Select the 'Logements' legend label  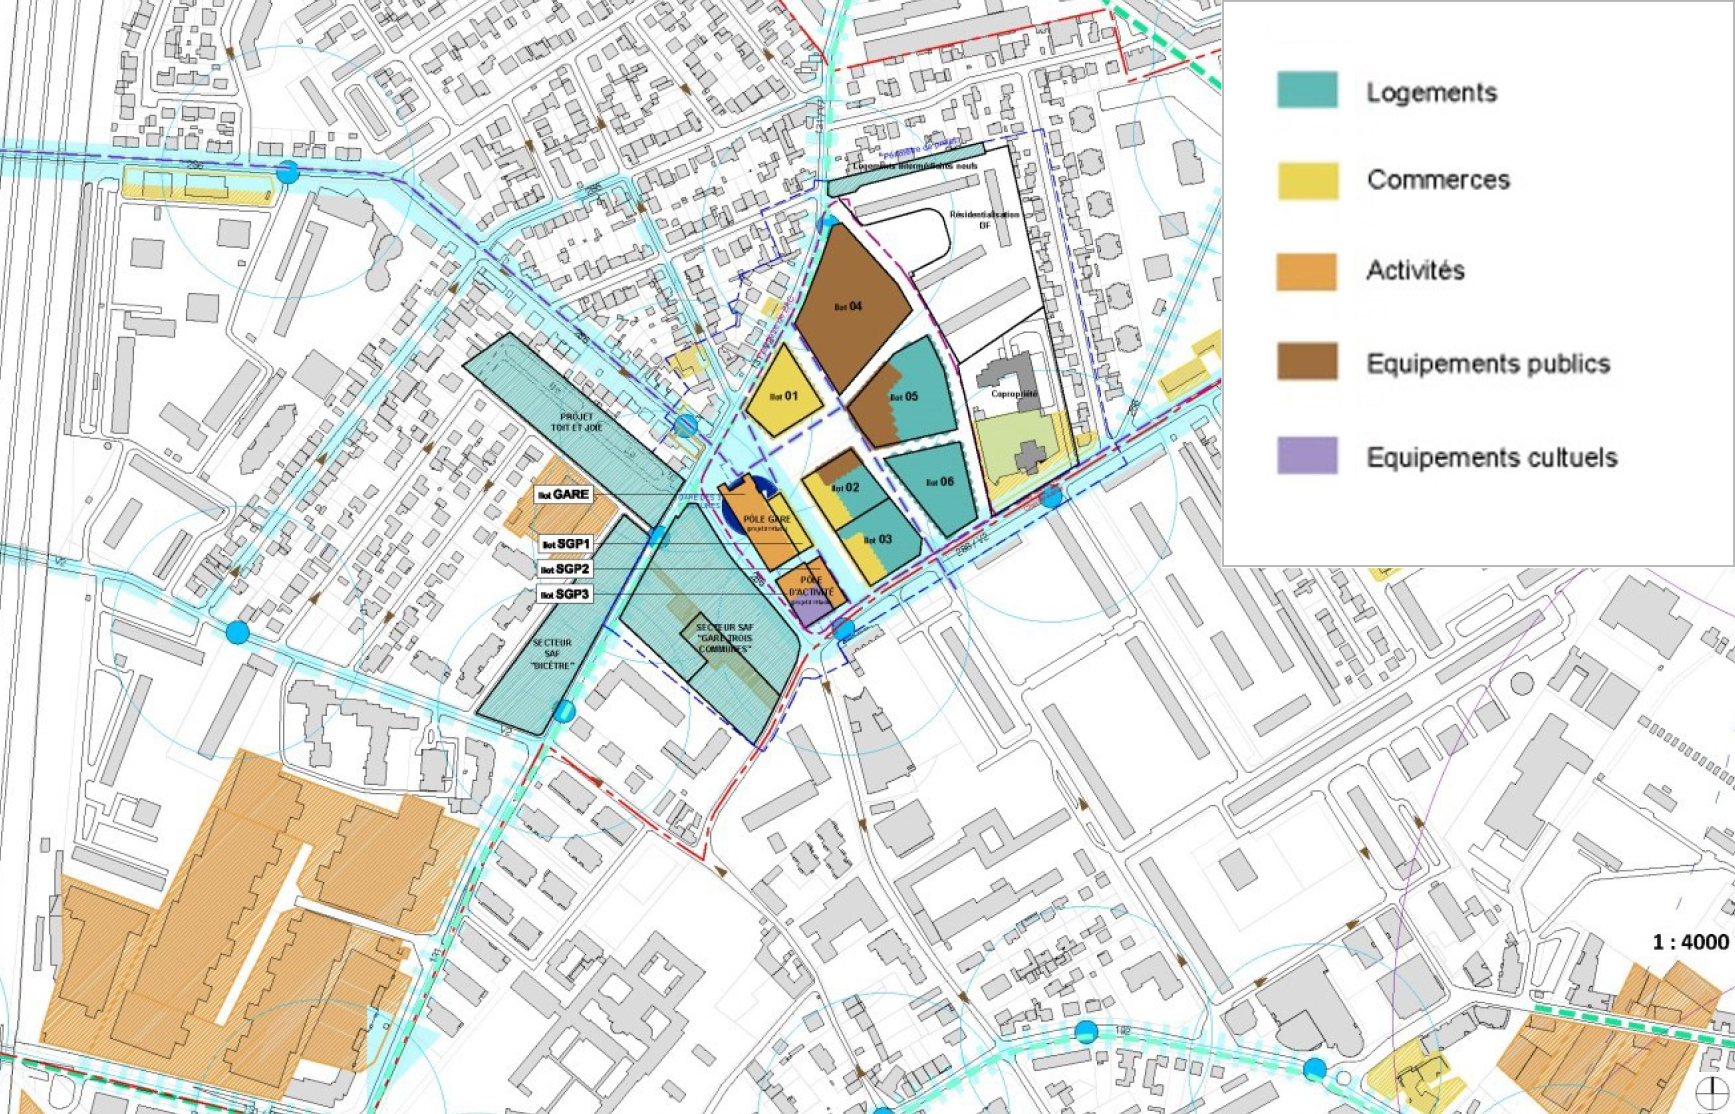(x=1431, y=93)
